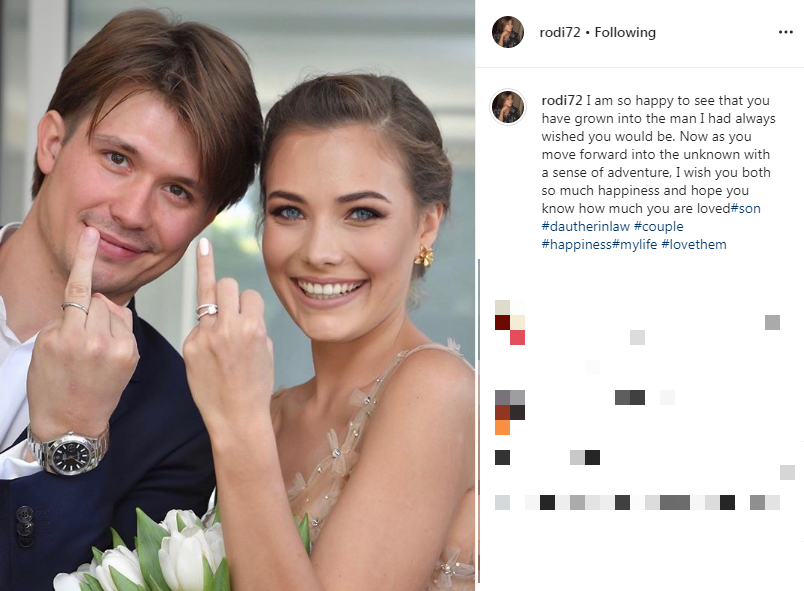
Task: Open the #lovethem hashtag
Action: pyautogui.click(x=694, y=244)
